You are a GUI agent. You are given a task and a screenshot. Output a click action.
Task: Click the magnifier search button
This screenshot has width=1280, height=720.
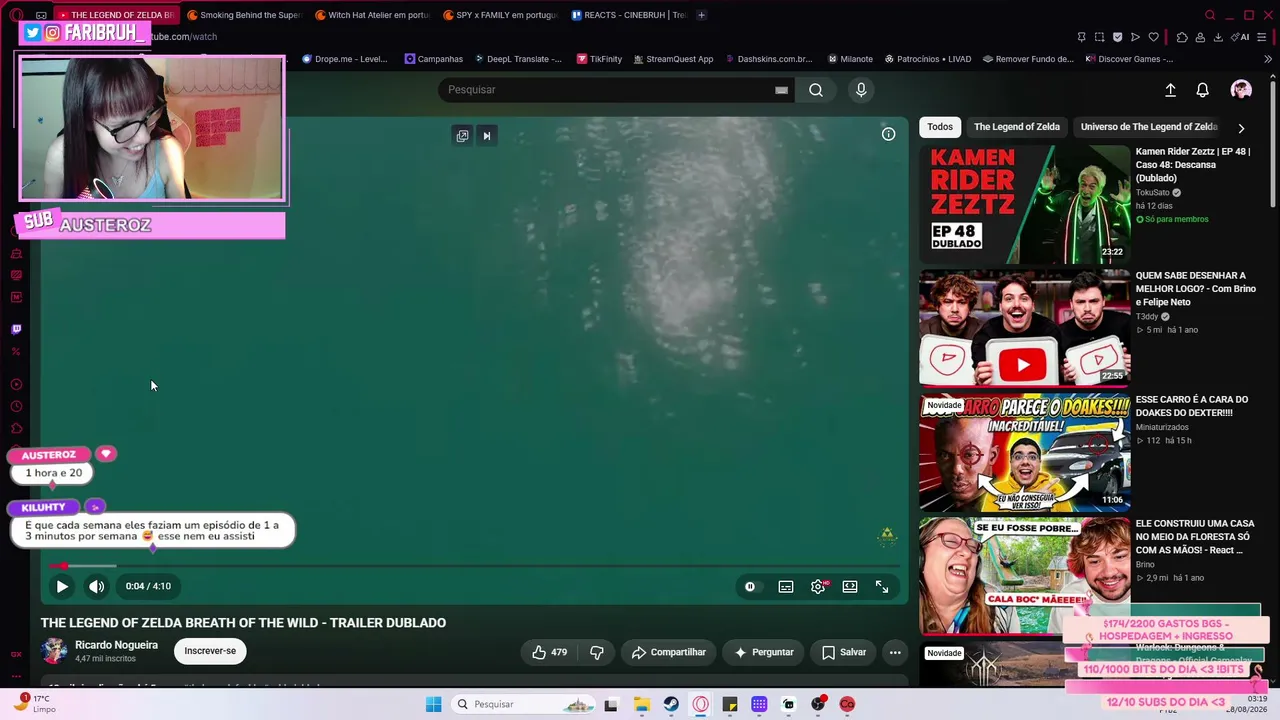816,90
